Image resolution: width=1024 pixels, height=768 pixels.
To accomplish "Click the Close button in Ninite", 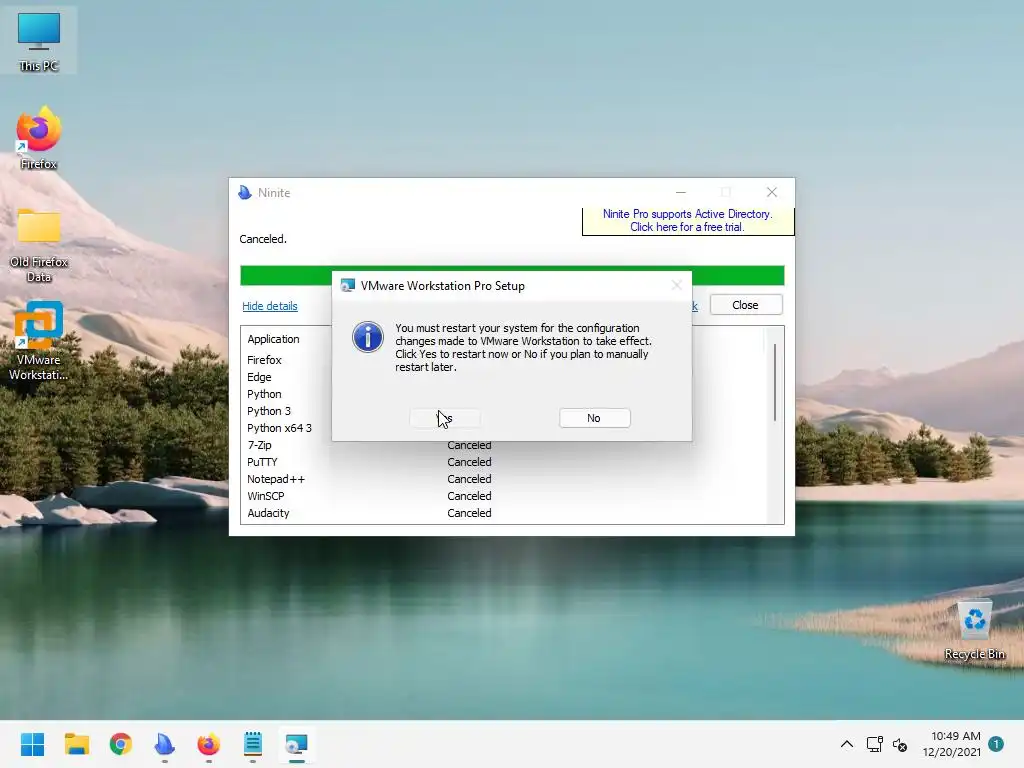I will (746, 305).
